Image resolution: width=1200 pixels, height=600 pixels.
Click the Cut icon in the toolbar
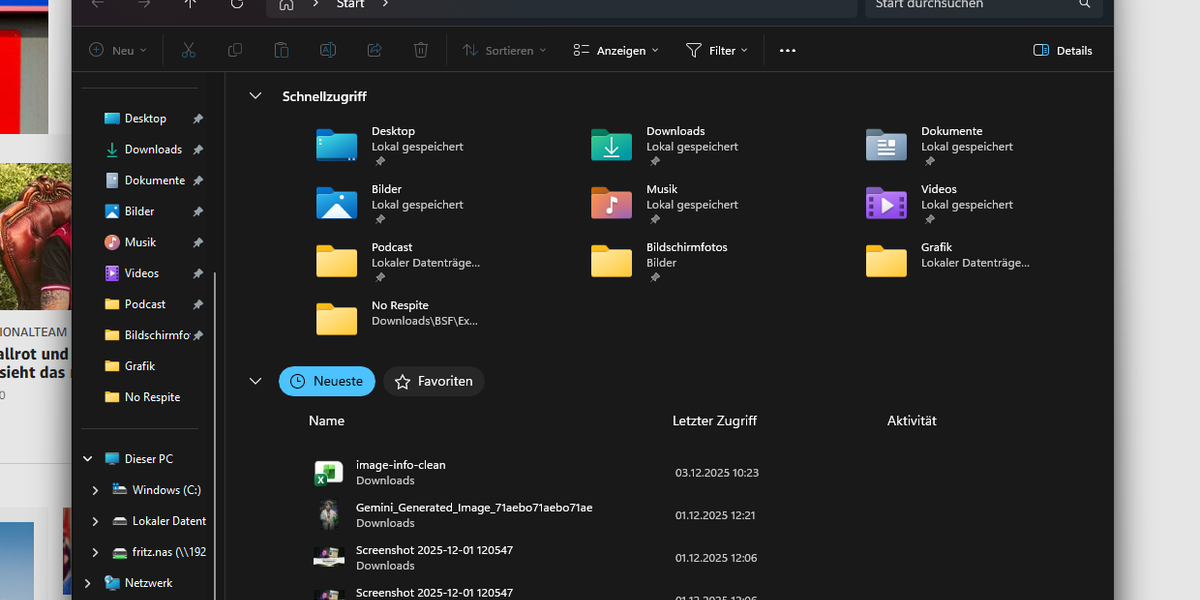188,49
